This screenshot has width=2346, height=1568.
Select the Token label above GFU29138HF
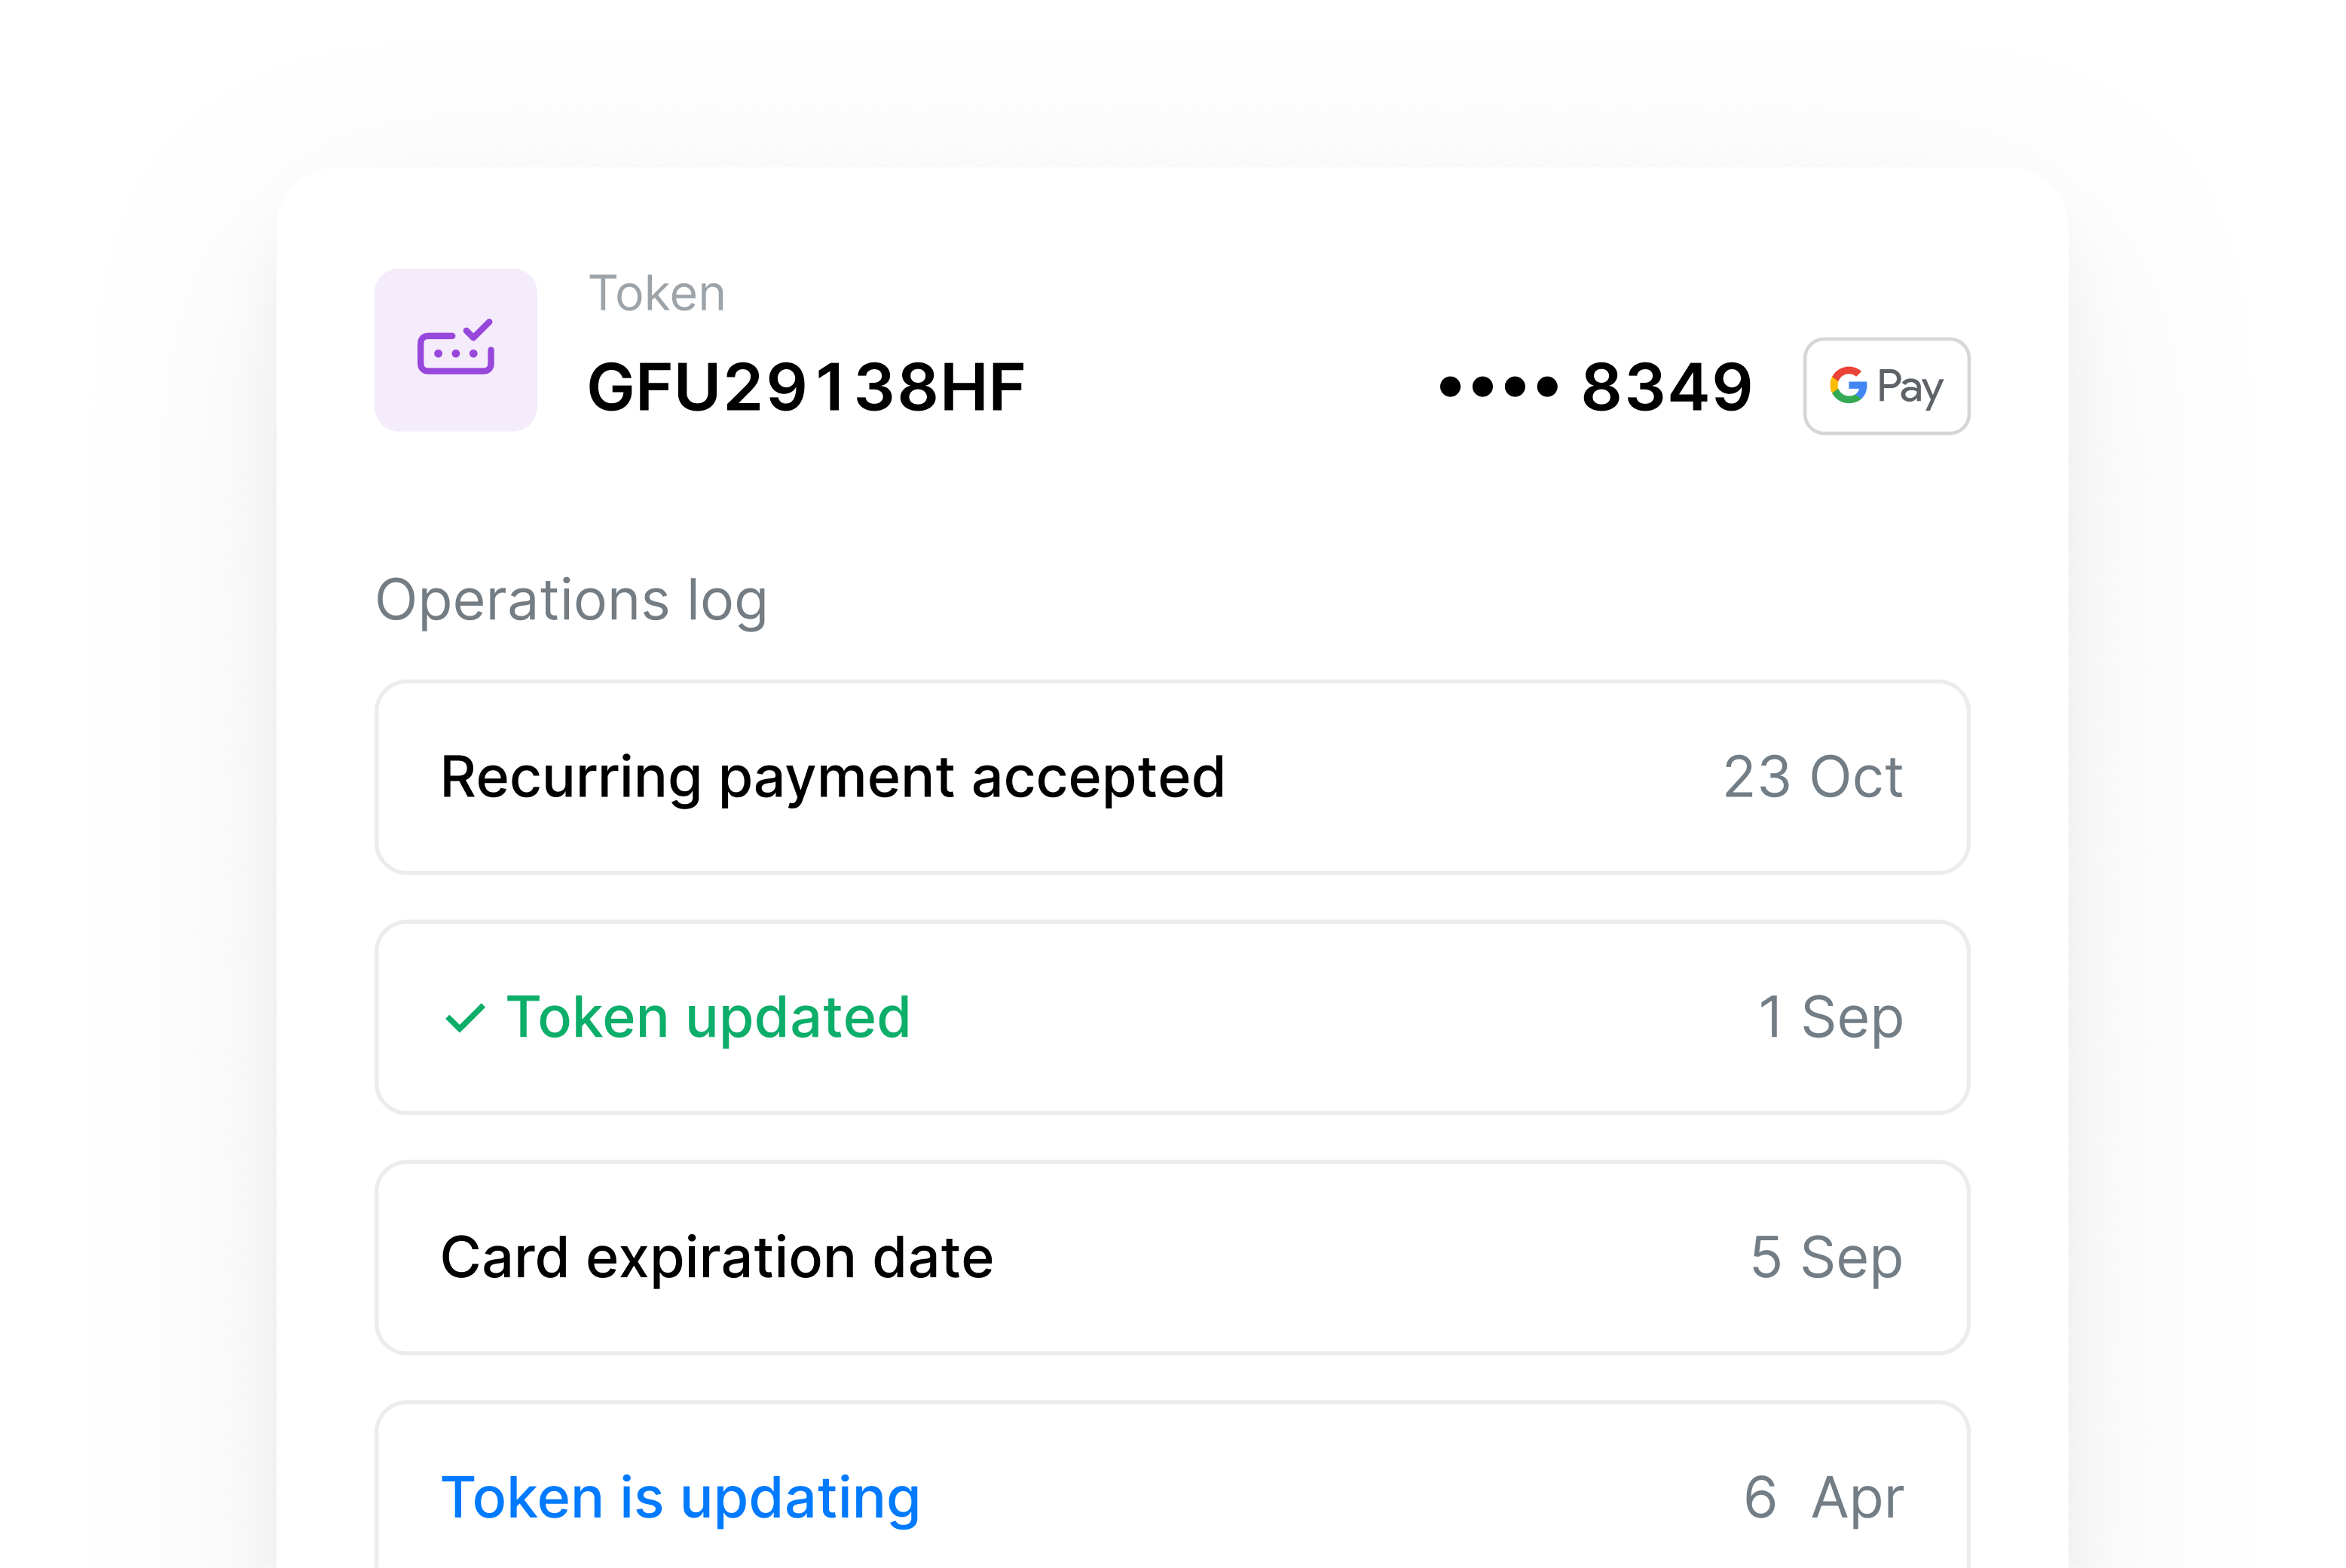pyautogui.click(x=656, y=292)
